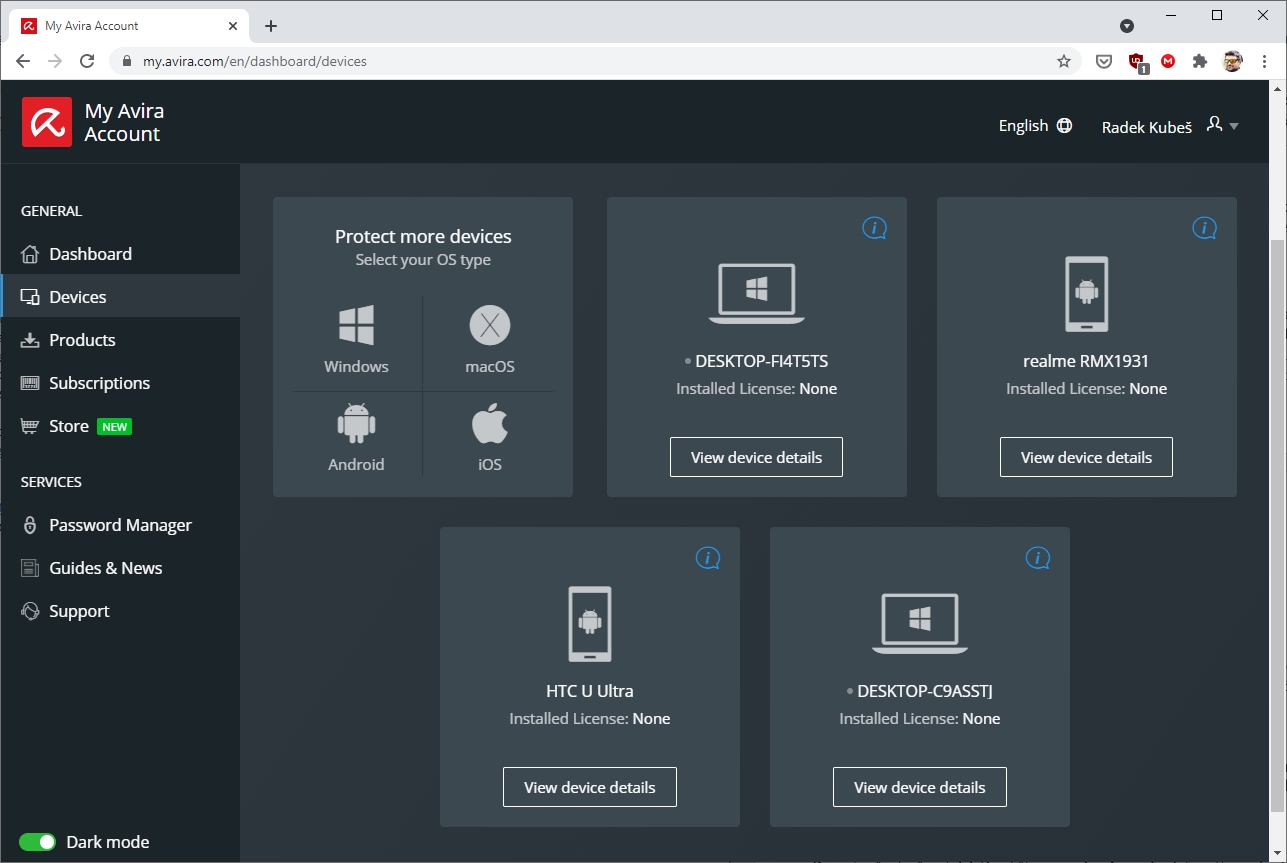Open info bubble for DESKTOP-FI4T5TS
Viewport: 1287px width, 863px height.
point(874,228)
